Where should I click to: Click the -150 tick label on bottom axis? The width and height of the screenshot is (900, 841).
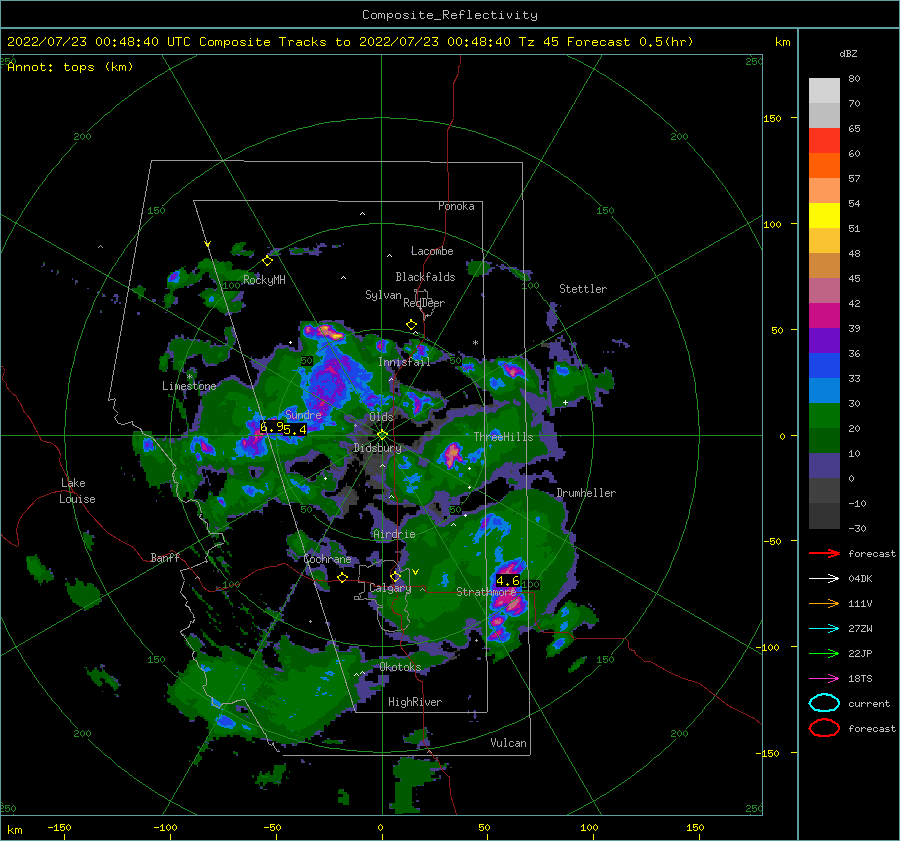(x=59, y=827)
